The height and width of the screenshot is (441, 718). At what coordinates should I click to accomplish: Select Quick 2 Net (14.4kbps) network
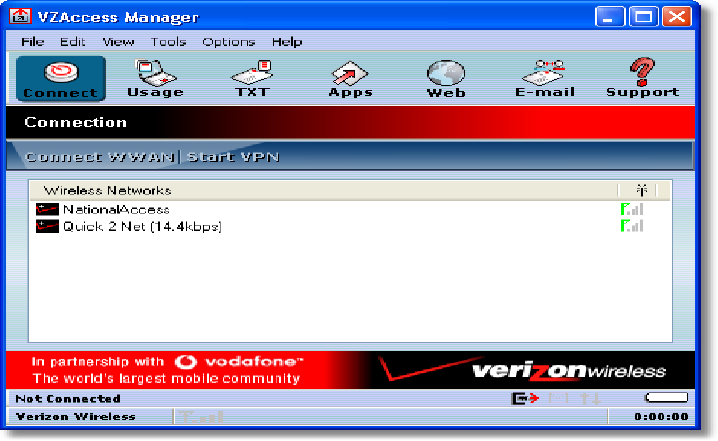(350, 226)
